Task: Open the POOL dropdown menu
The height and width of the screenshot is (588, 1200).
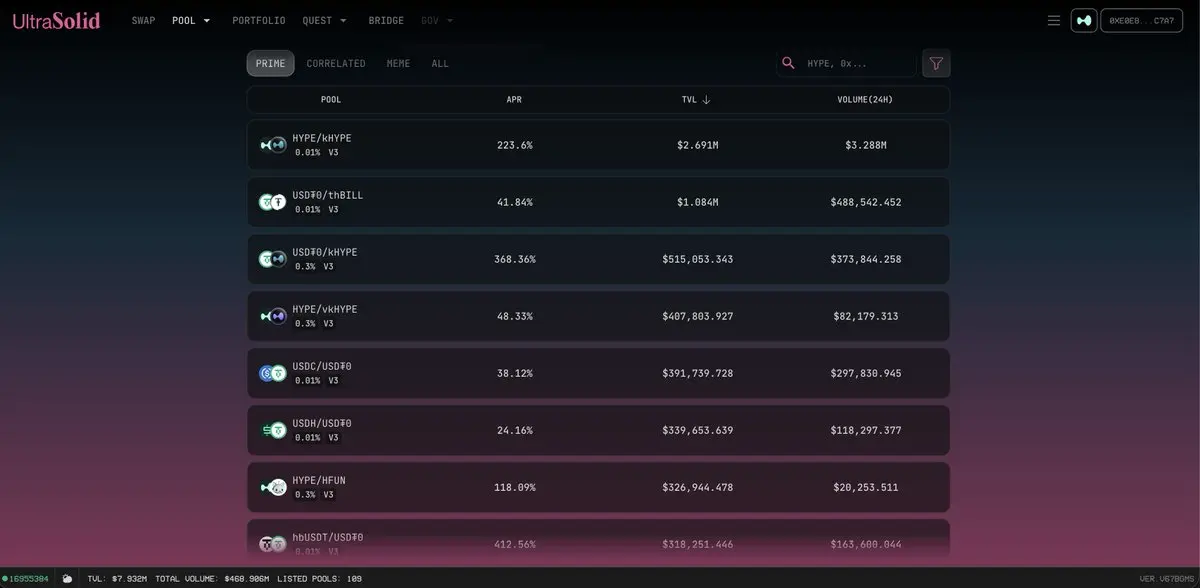Action: click(x=191, y=20)
